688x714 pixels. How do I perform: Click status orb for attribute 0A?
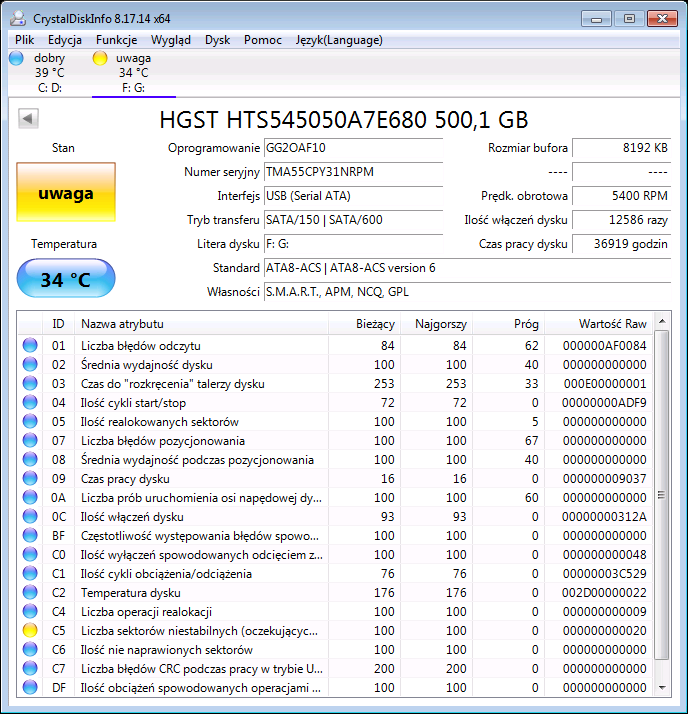click(x=30, y=497)
